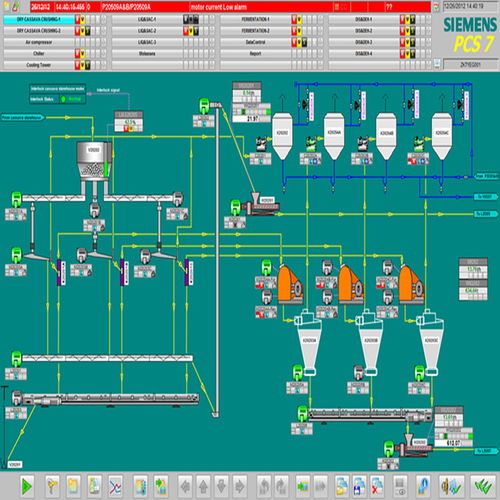
Task: Click the date and time field at top right
Action: 469,7
